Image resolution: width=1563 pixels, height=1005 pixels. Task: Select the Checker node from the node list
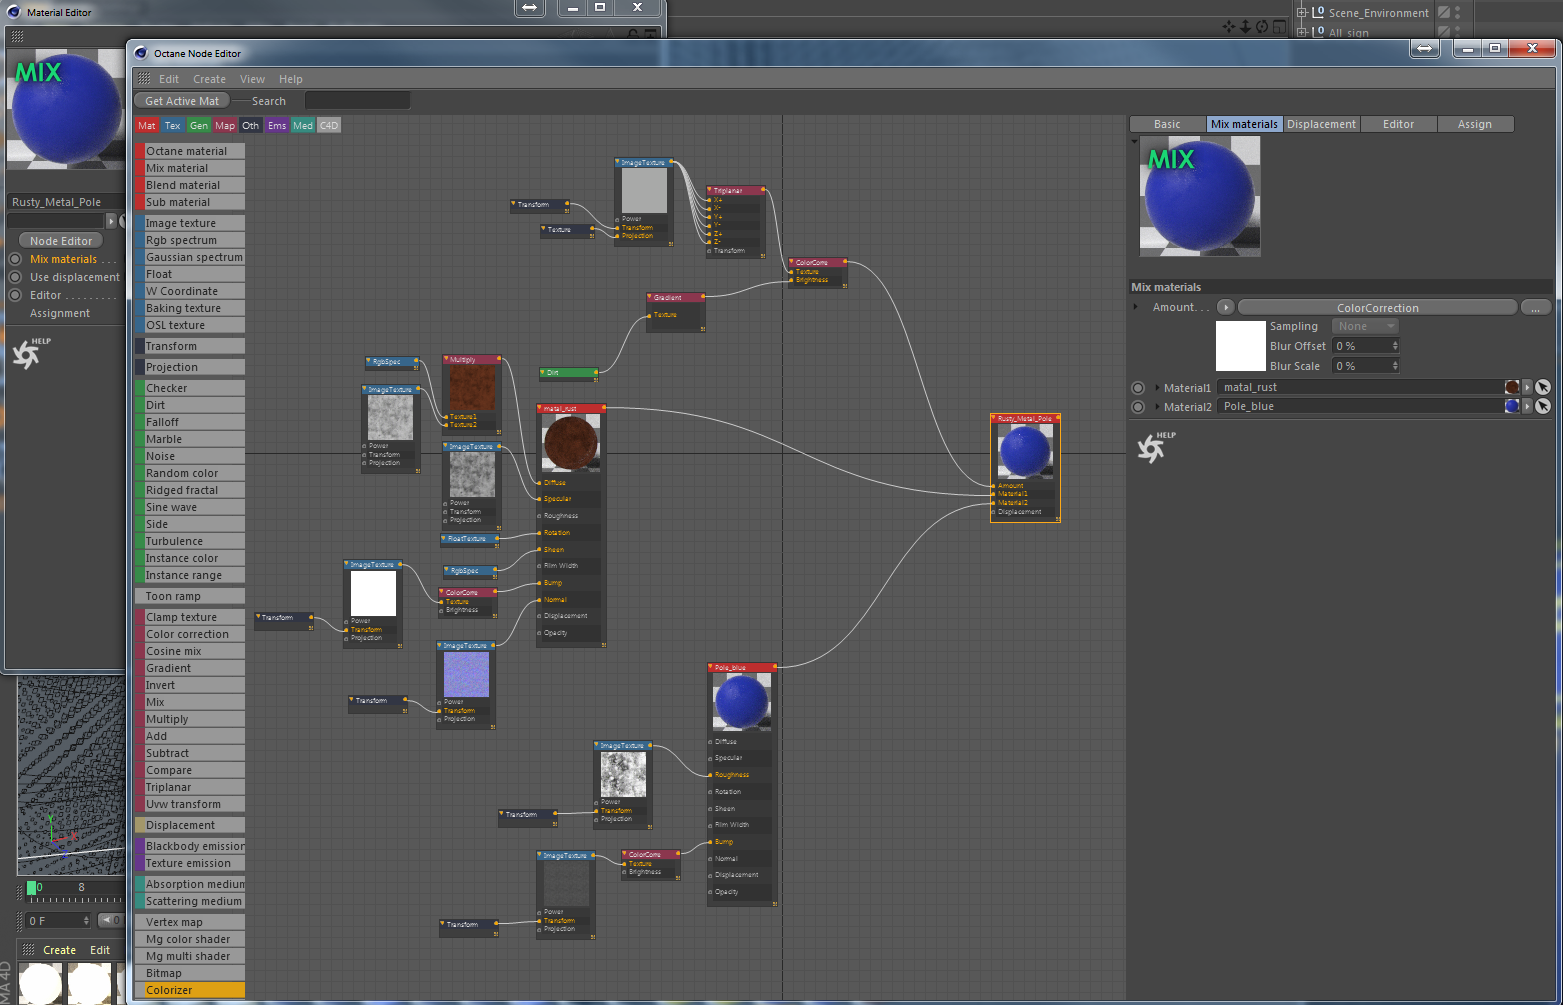[190, 387]
